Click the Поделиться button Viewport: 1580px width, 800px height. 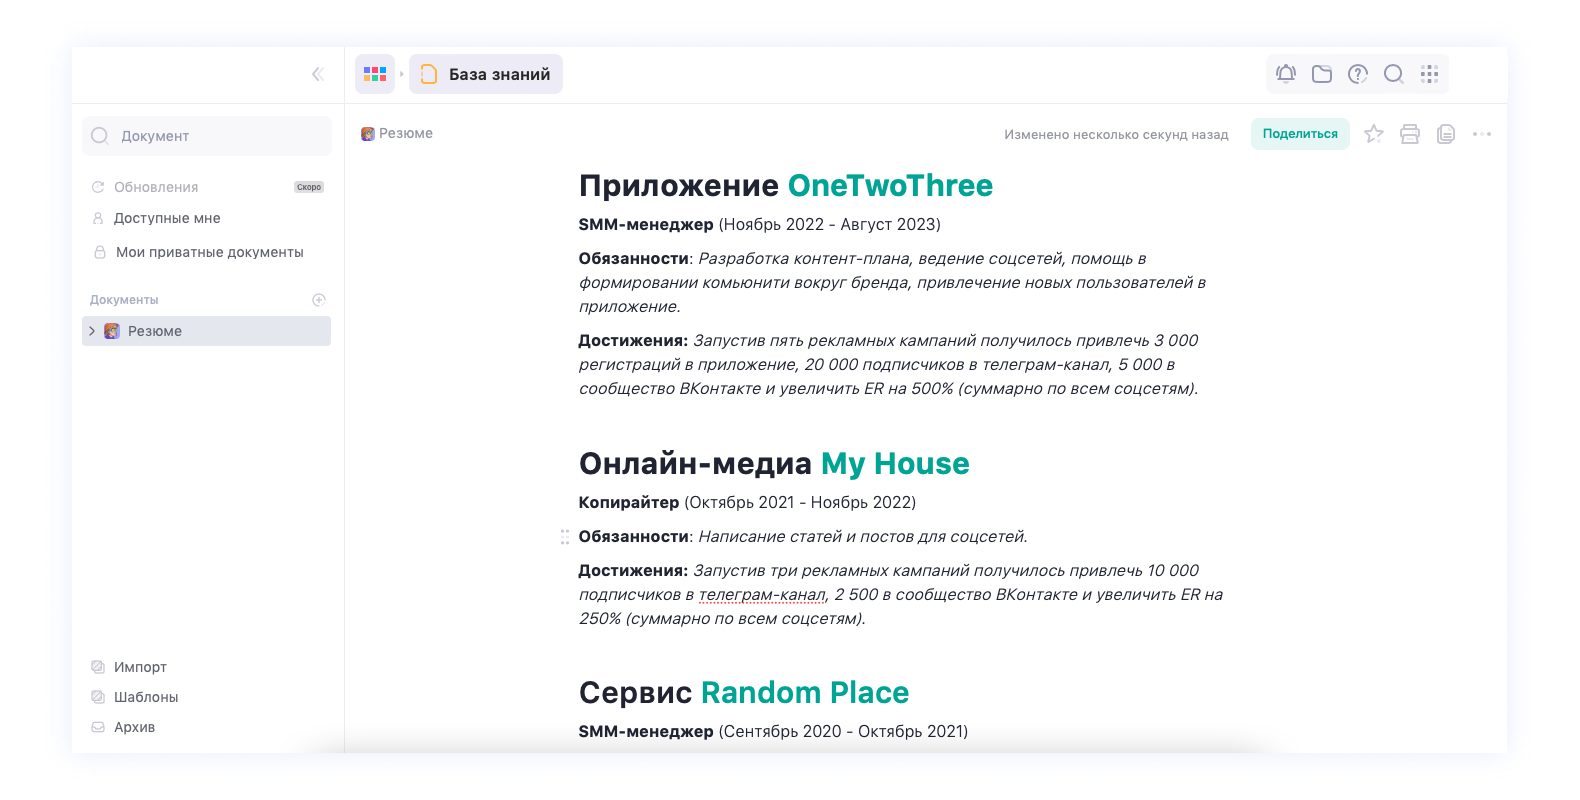click(x=1300, y=134)
